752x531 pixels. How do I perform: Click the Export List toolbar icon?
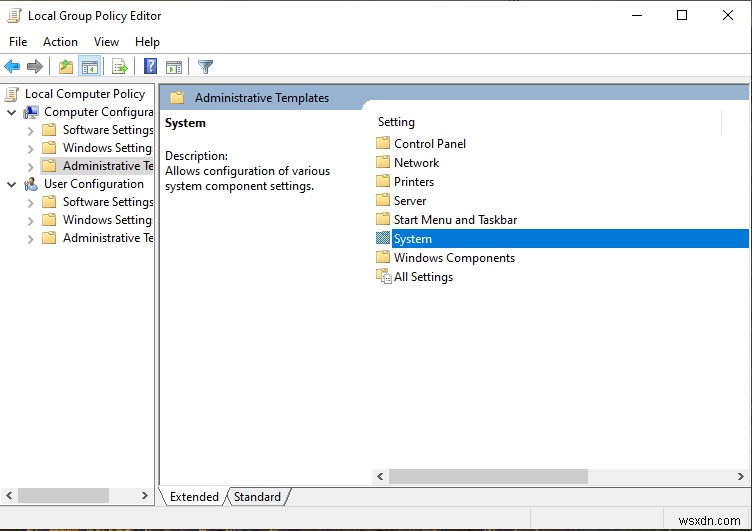(x=120, y=67)
